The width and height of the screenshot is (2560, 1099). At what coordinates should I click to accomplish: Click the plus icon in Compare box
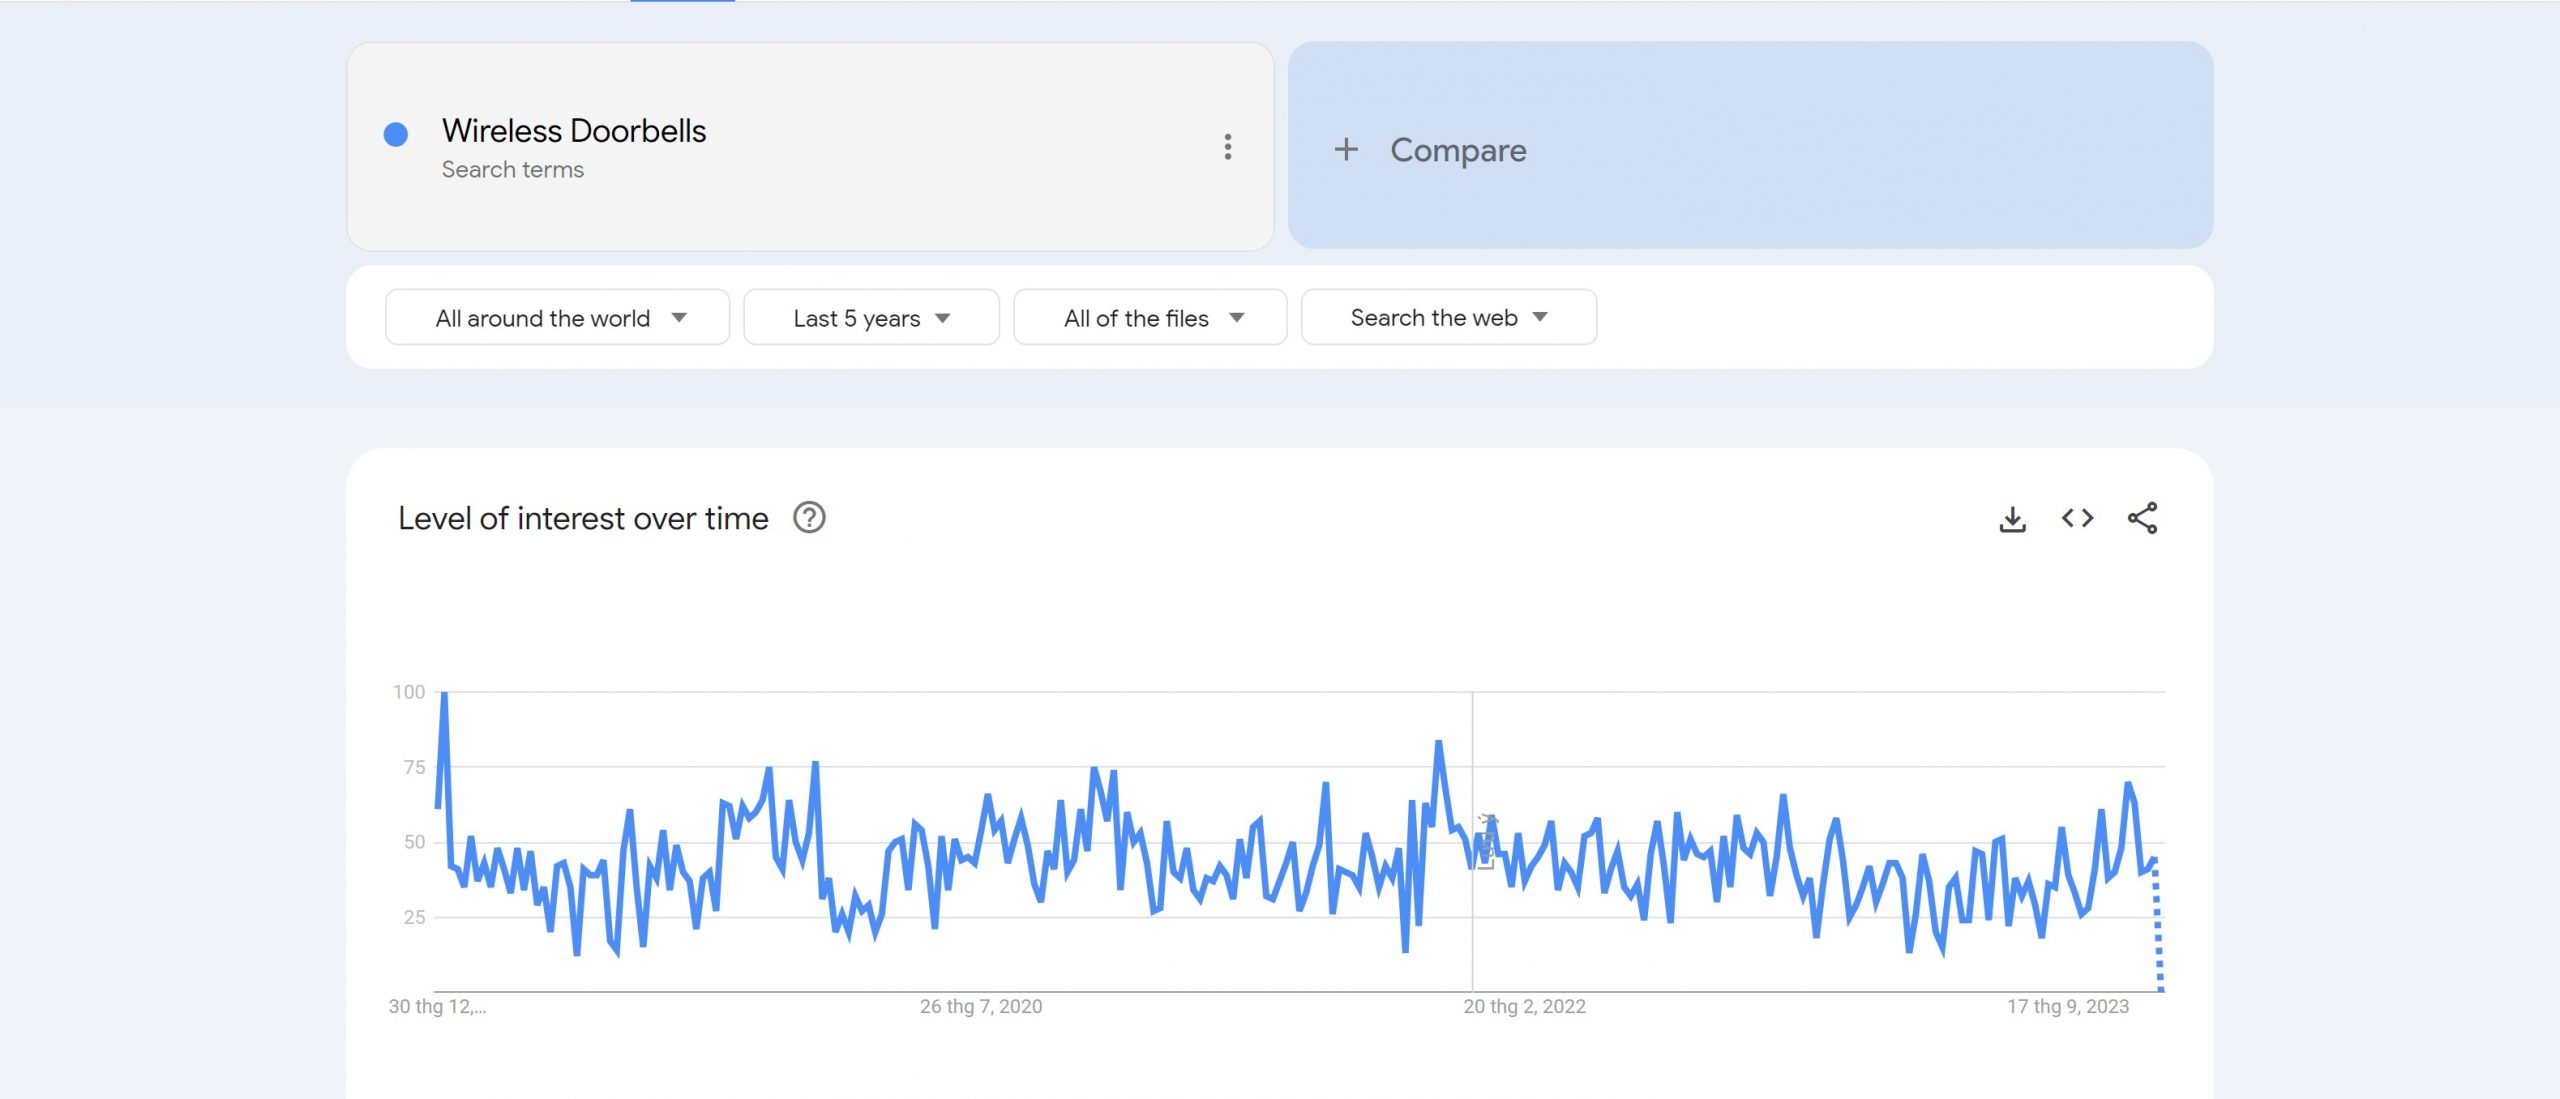1346,150
